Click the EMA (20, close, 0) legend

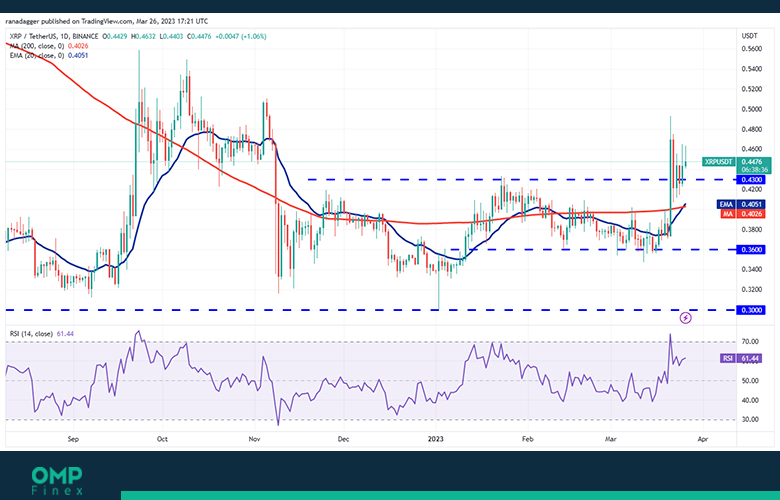tap(37, 55)
